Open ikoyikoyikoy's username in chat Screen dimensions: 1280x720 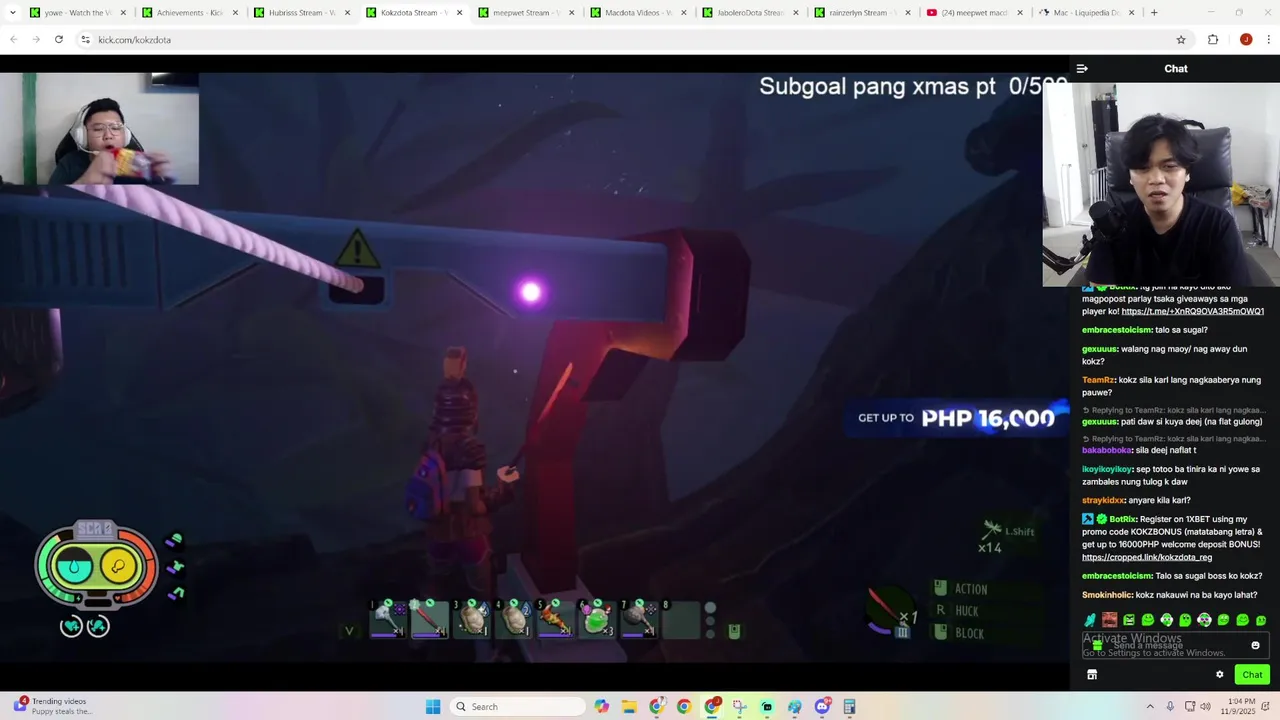tap(1107, 469)
